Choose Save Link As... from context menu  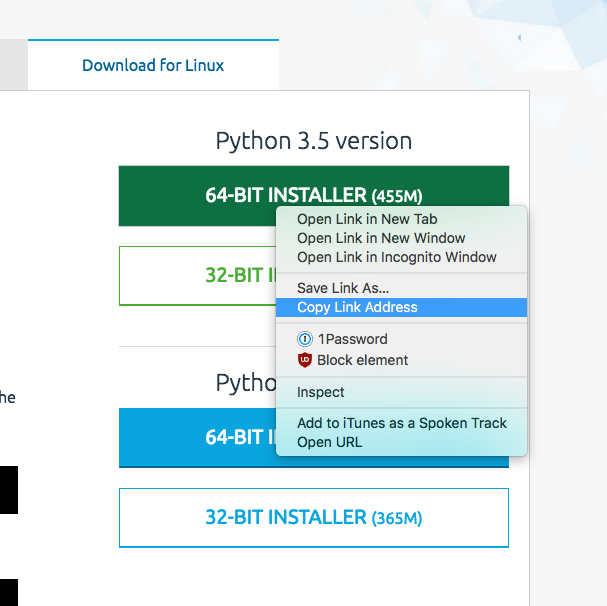[343, 288]
